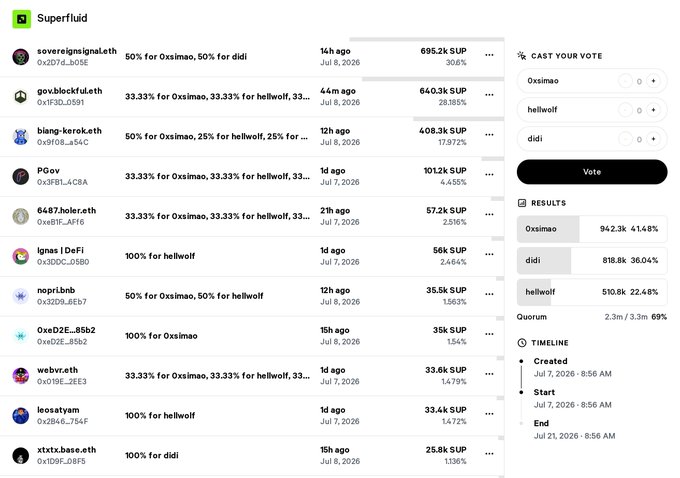Screen dimensions: 680x478
Task: Open PGov avatar icon
Action: (x=20, y=177)
